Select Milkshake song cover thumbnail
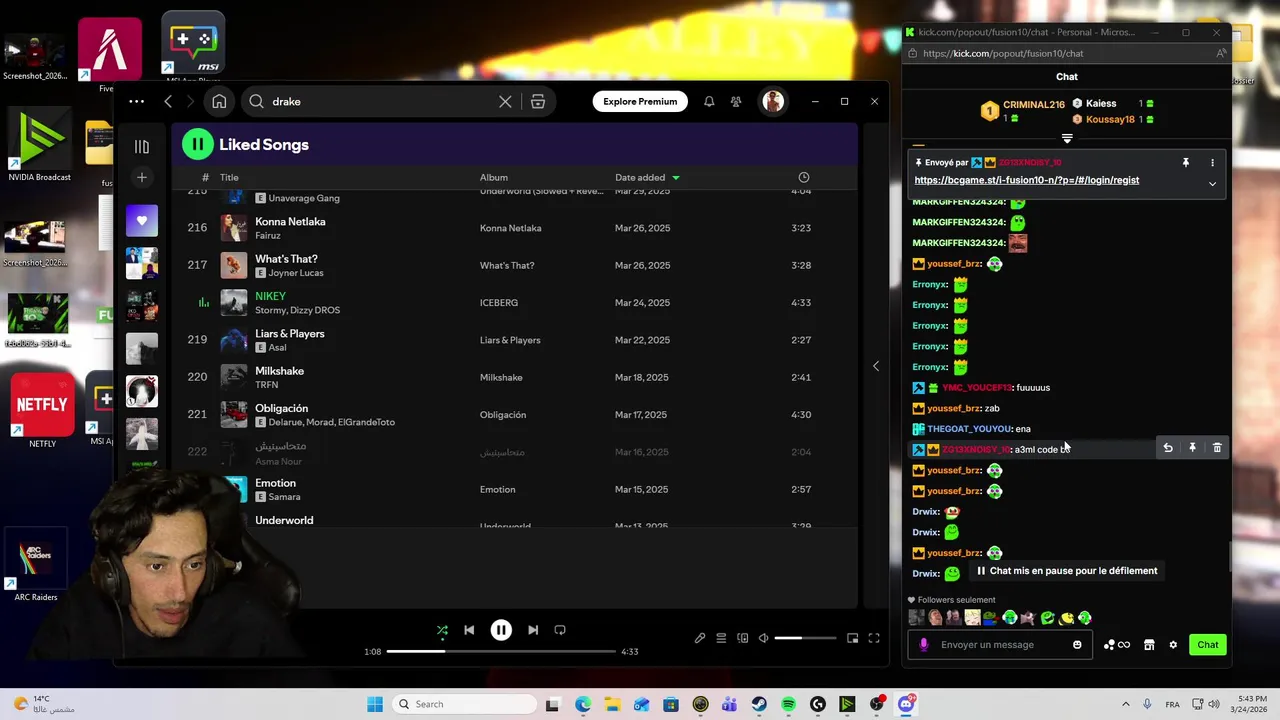Viewport: 1280px width, 720px height. coord(234,377)
